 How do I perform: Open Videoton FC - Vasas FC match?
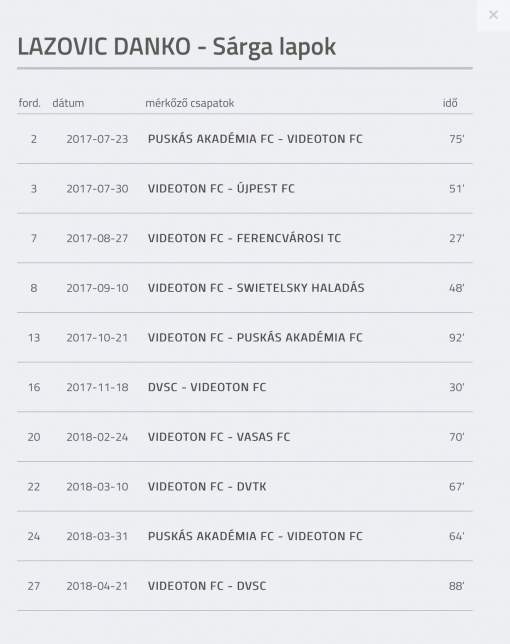219,437
